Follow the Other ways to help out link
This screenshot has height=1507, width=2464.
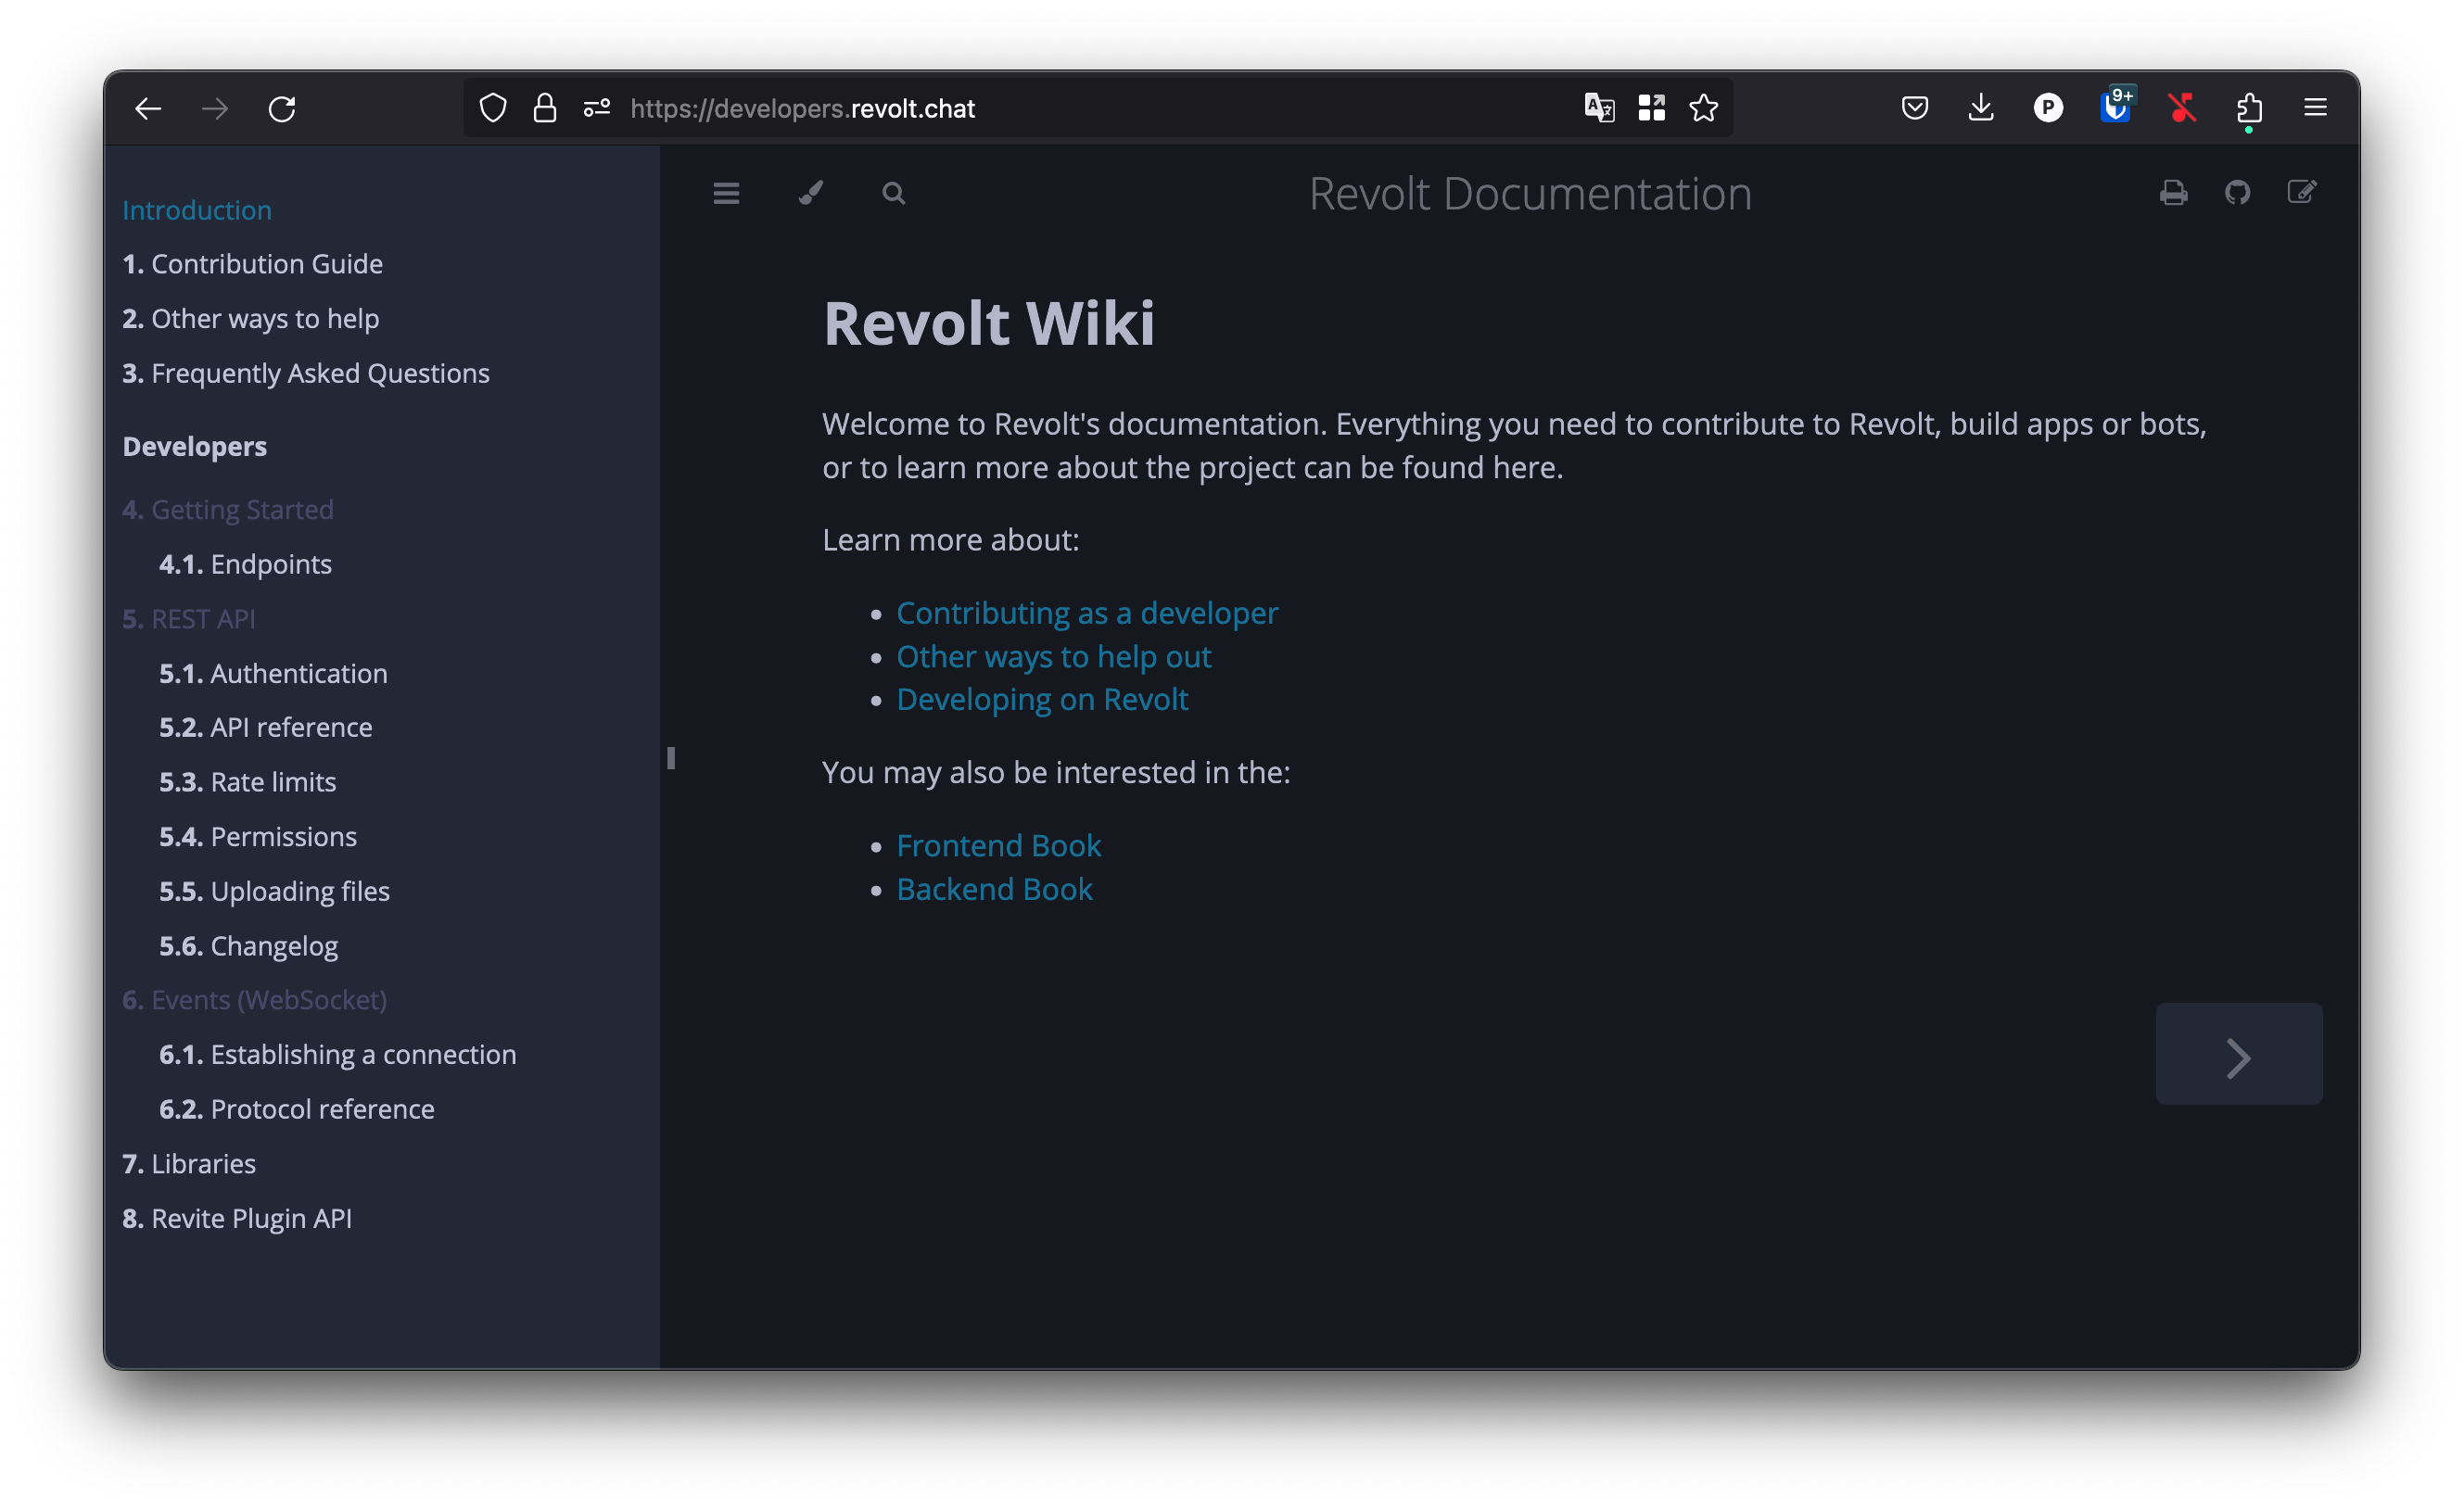pos(1053,657)
